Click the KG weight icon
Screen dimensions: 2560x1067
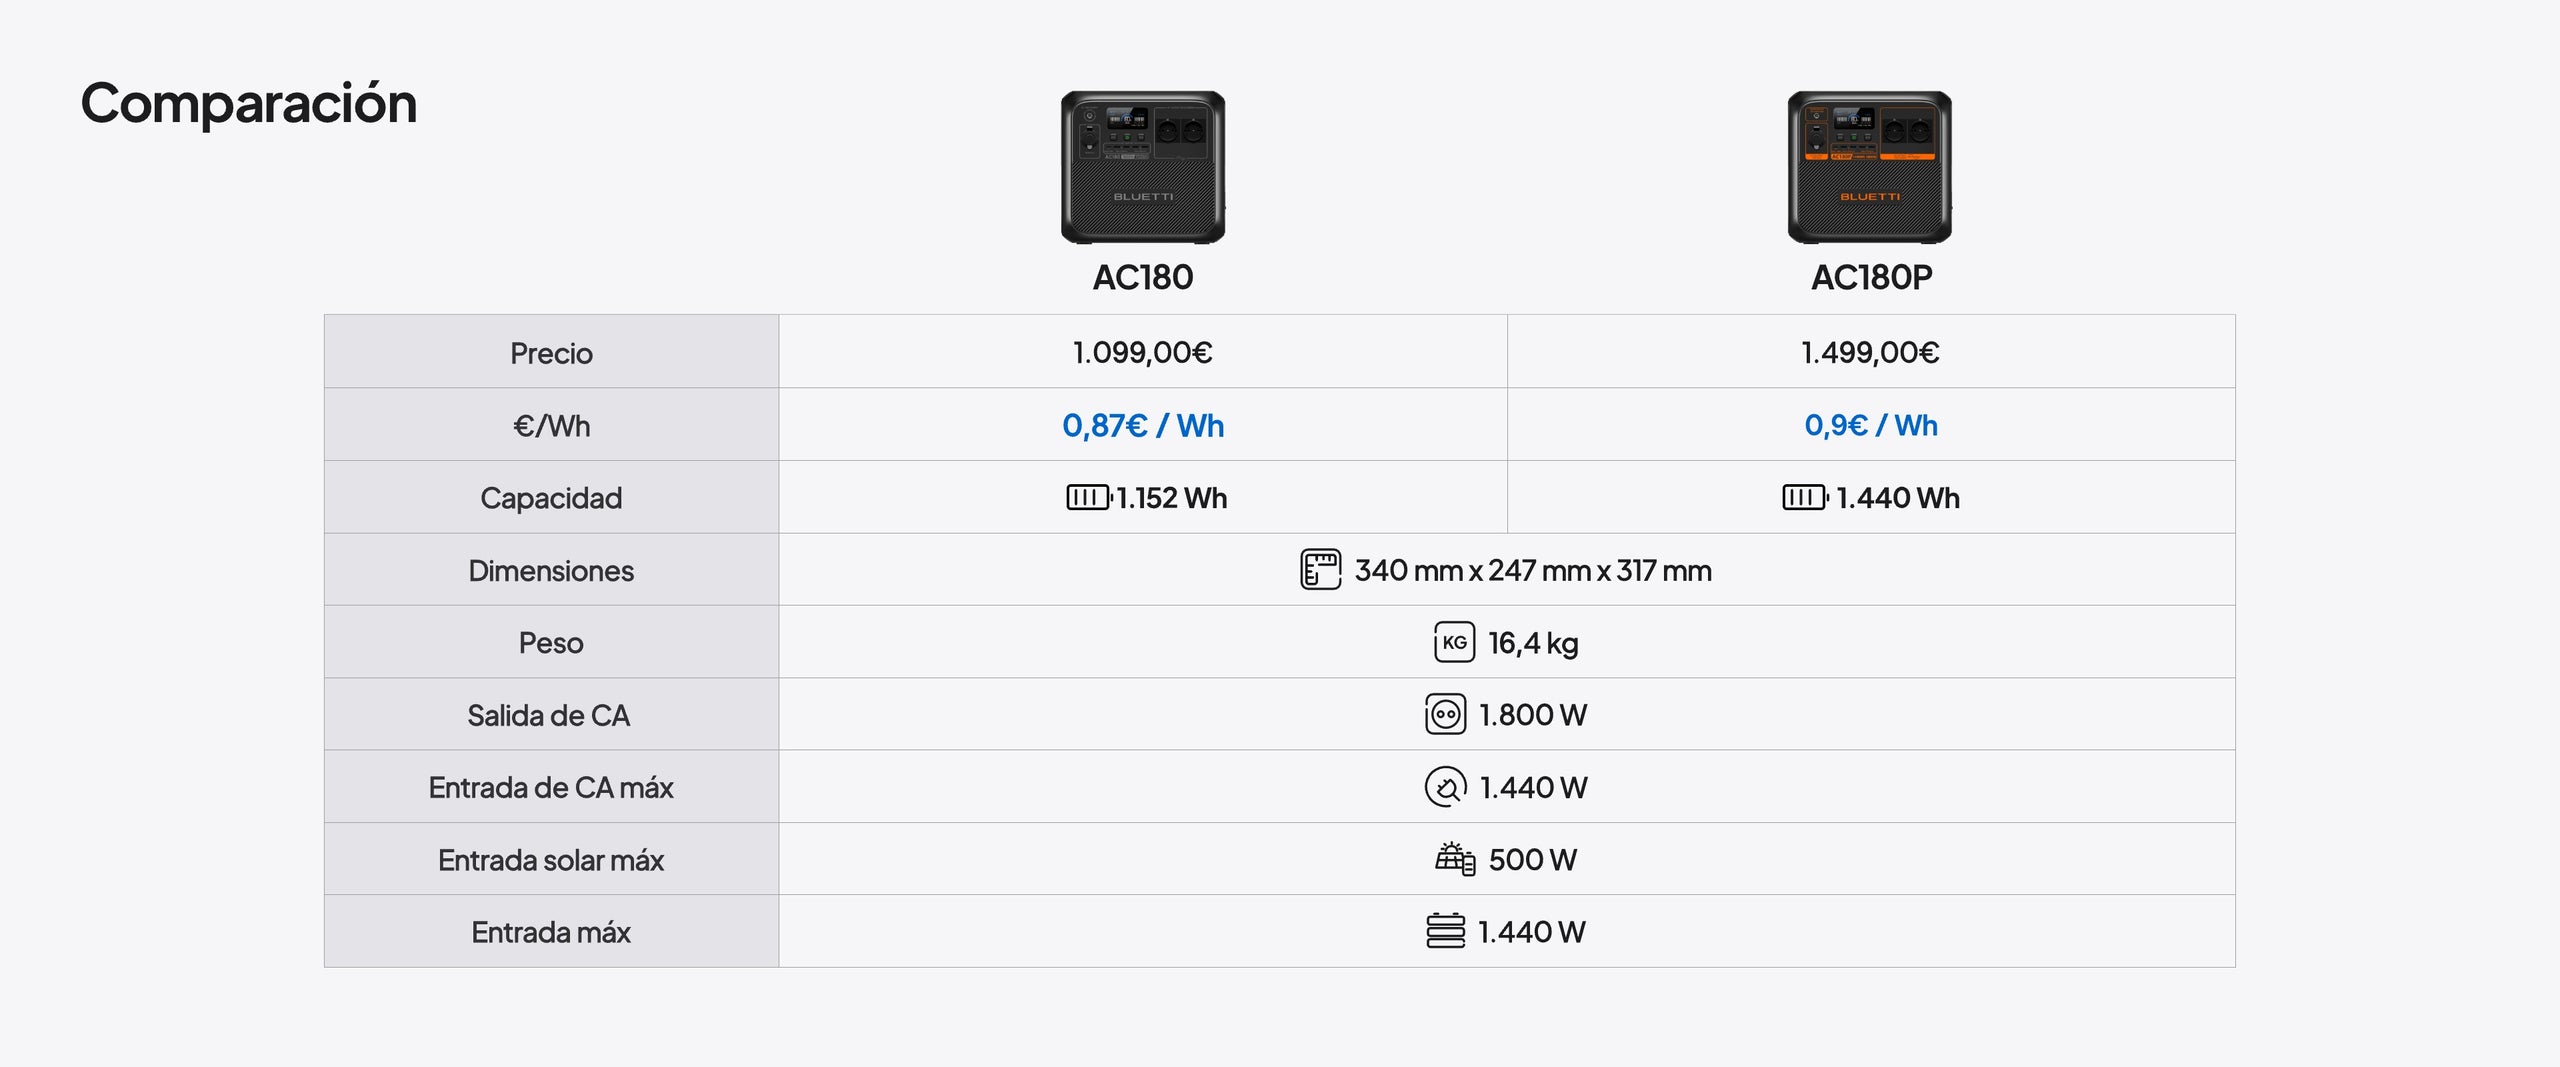[x=1454, y=642]
